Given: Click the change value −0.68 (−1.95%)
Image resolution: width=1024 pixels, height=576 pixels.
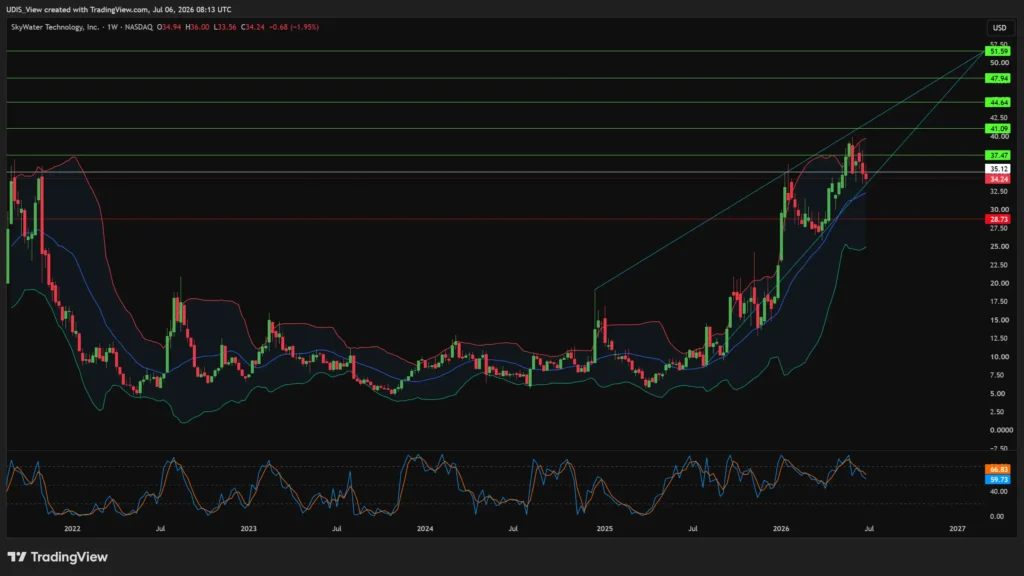Looking at the screenshot, I should pyautogui.click(x=294, y=27).
